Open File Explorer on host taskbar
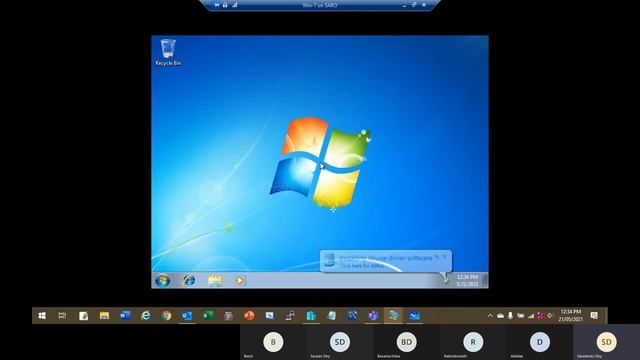Screen dimensions: 640x360 (104, 316)
